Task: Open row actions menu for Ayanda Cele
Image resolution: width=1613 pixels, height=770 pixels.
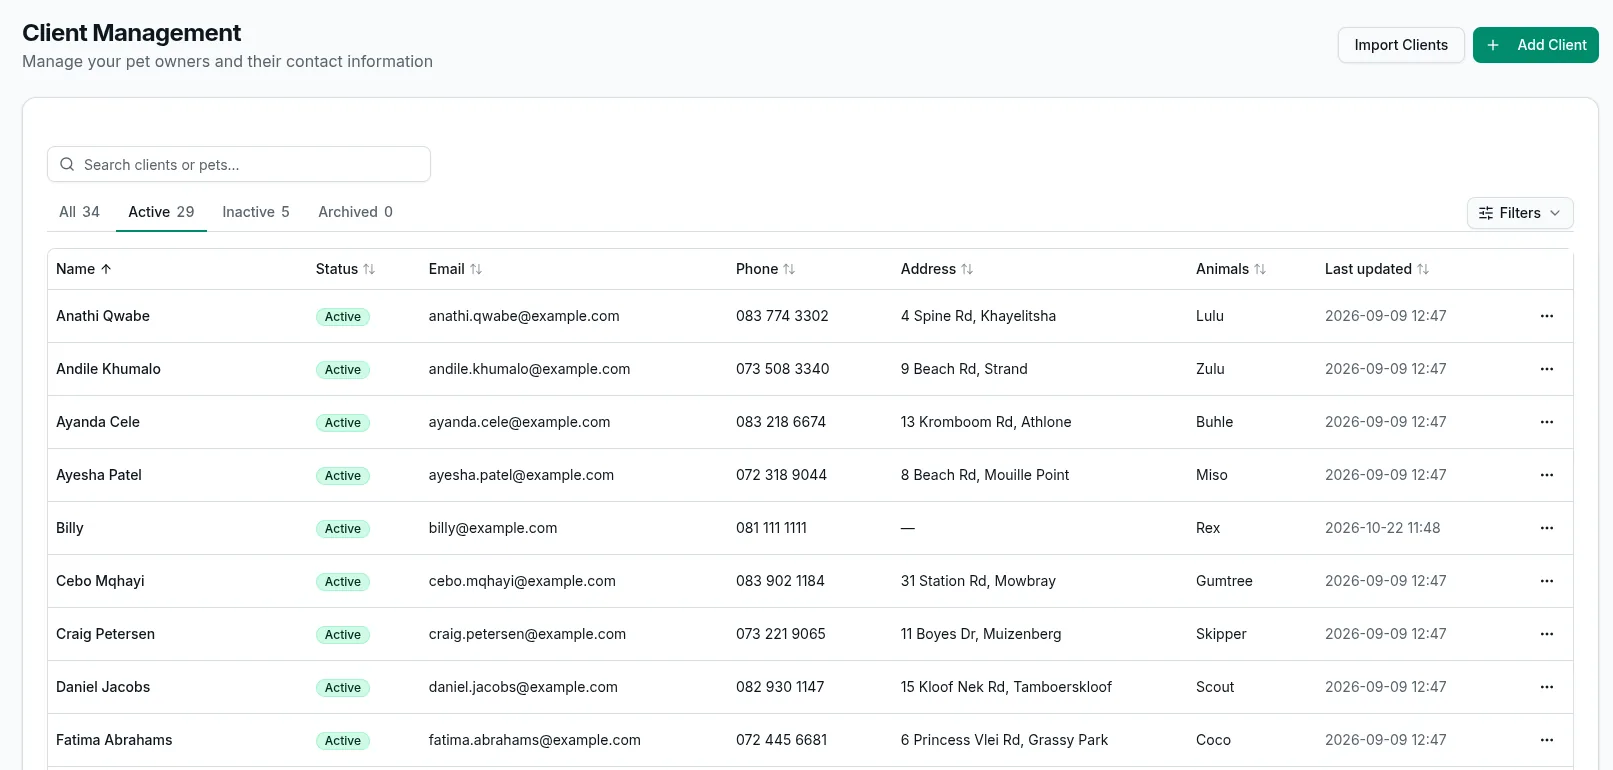Action: pos(1546,422)
